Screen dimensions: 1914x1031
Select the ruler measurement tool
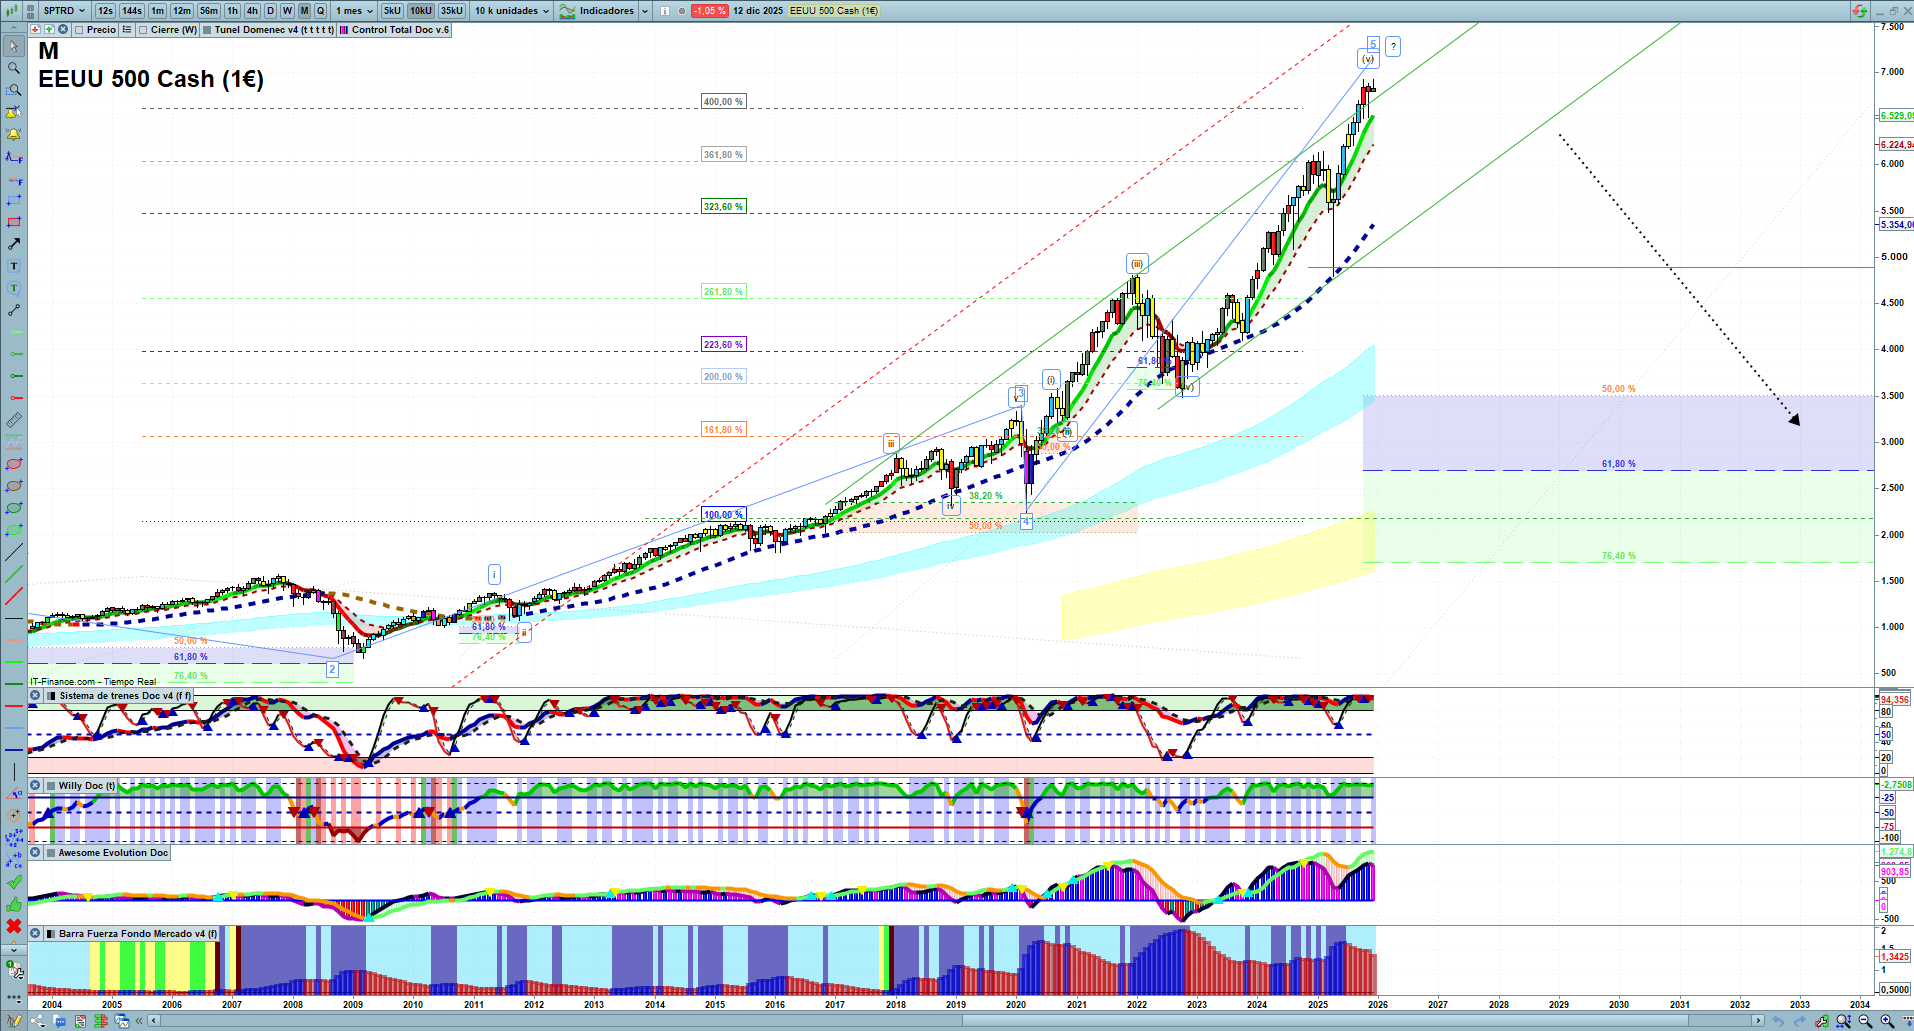click(14, 420)
